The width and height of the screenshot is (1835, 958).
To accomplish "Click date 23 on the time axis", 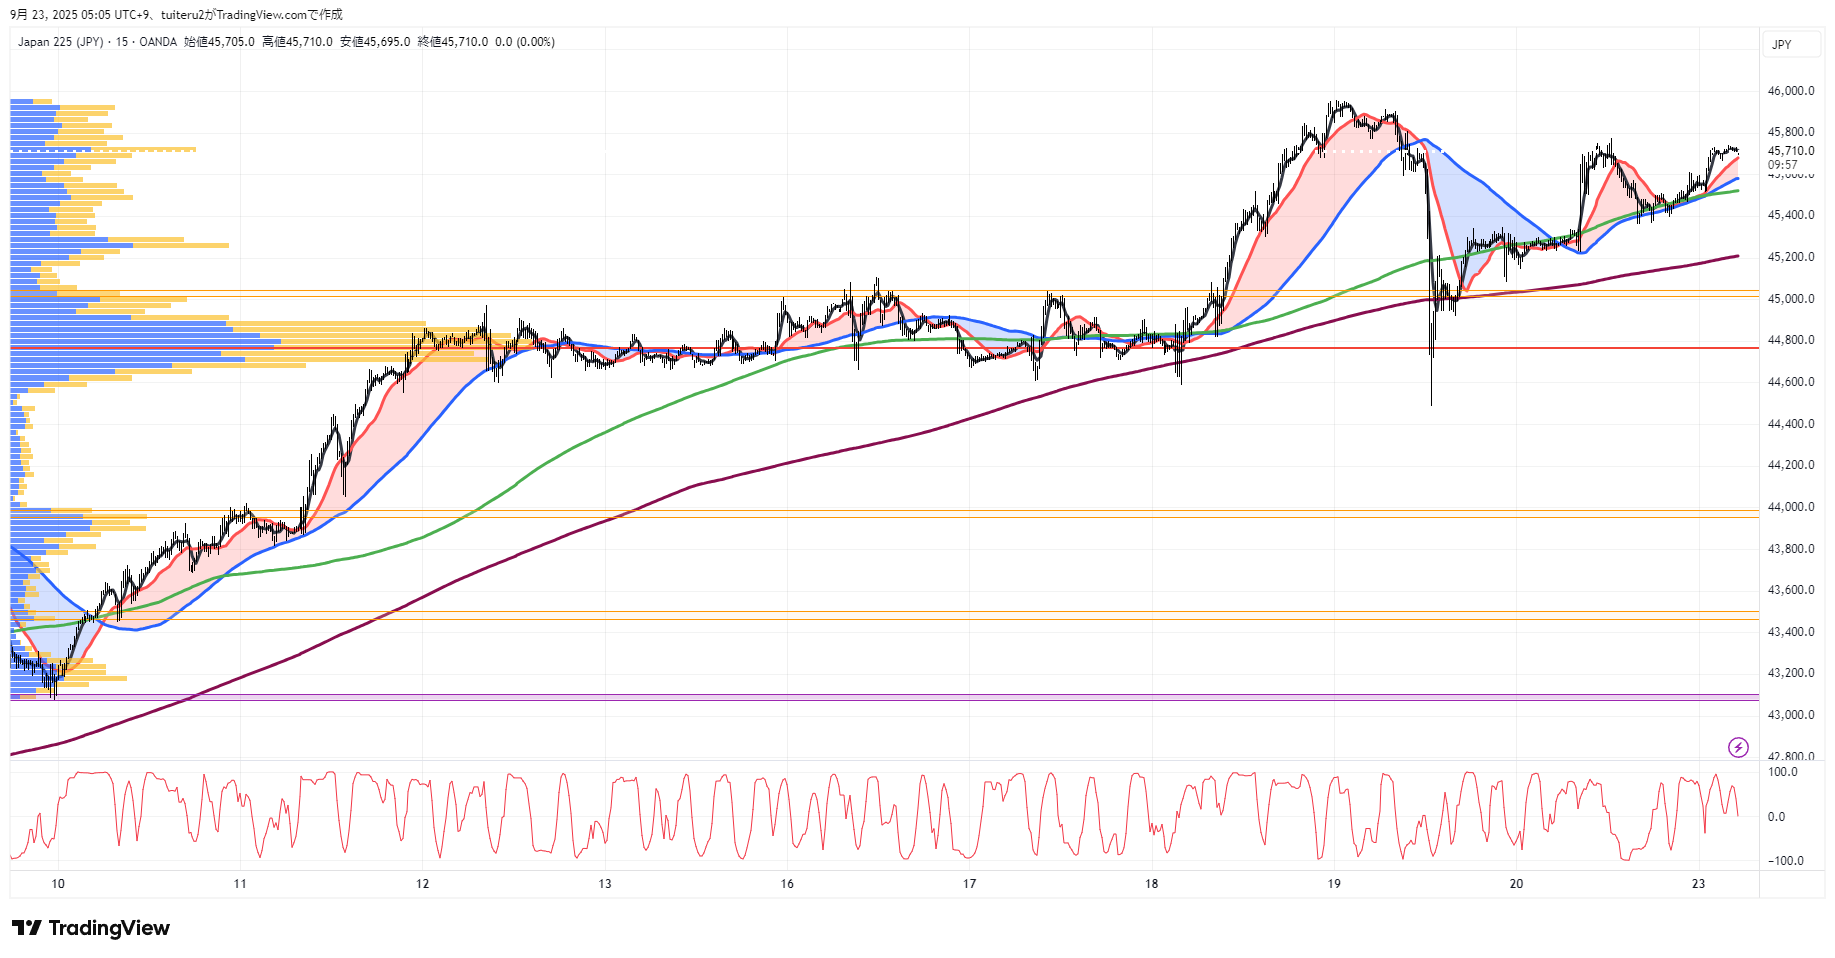I will click(x=1698, y=884).
